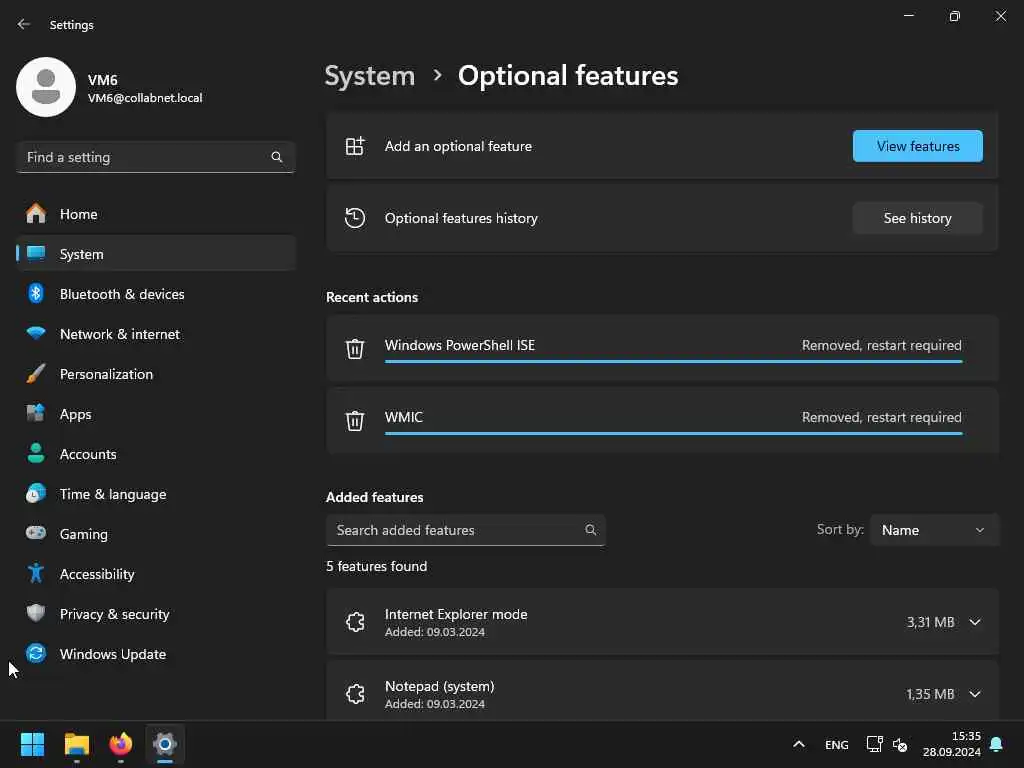Image resolution: width=1024 pixels, height=768 pixels.
Task: Go to Windows Update section
Action: coord(112,654)
